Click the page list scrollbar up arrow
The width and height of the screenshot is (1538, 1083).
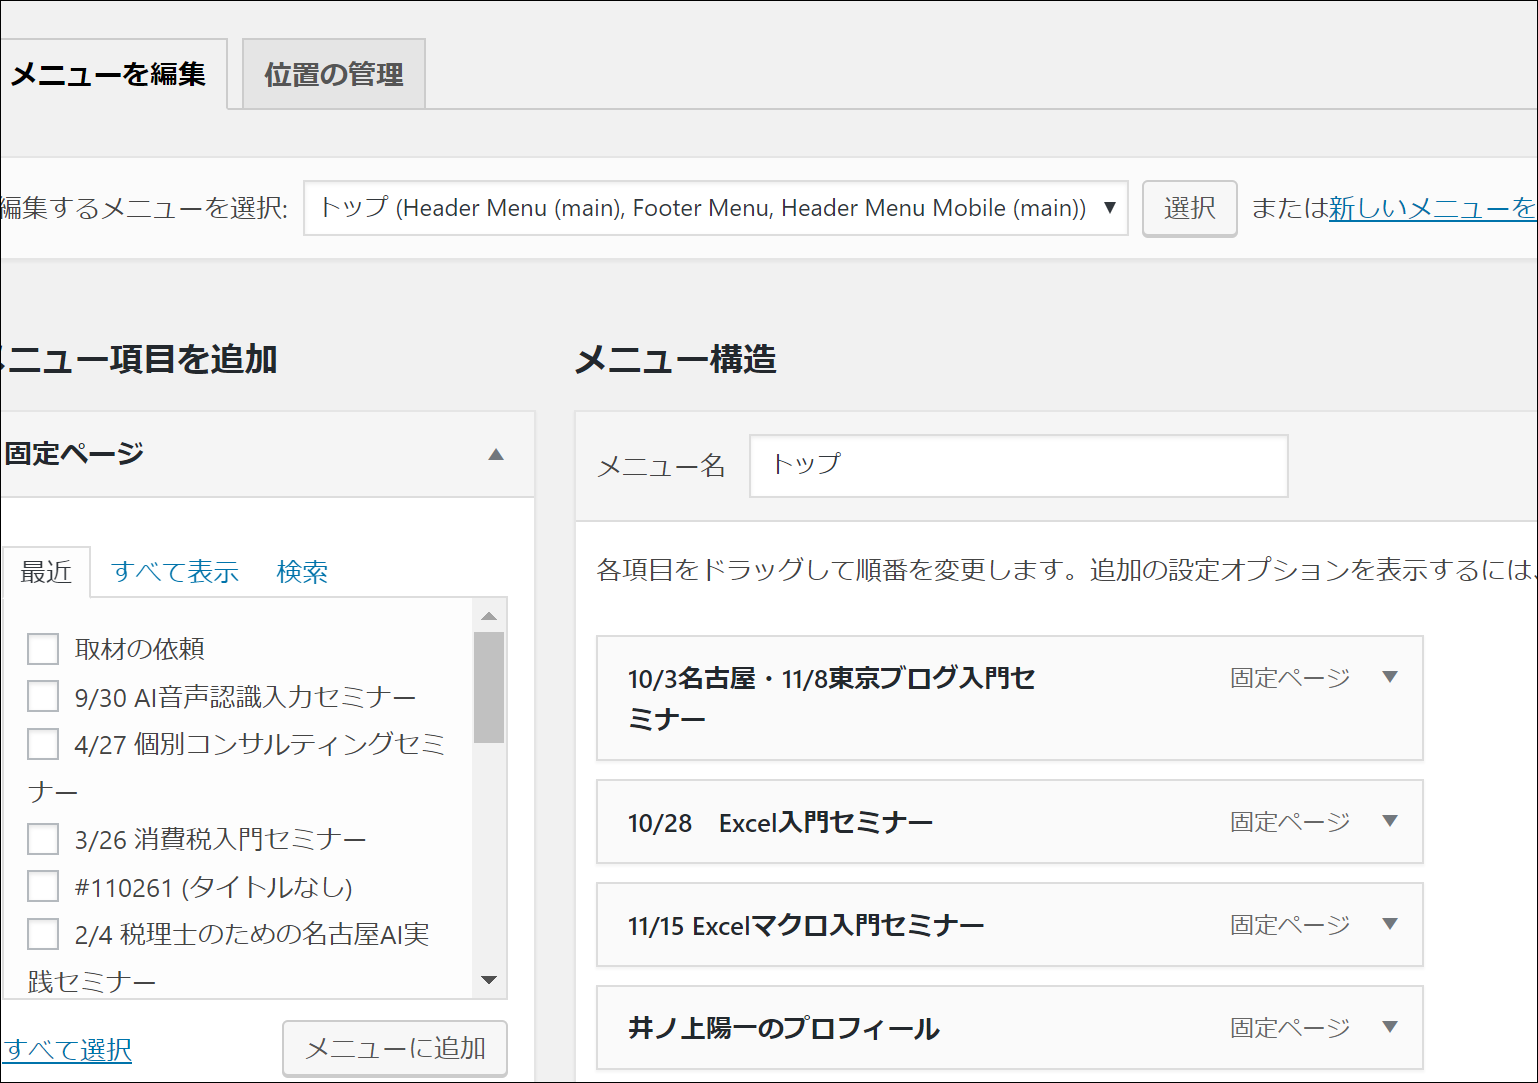[489, 616]
